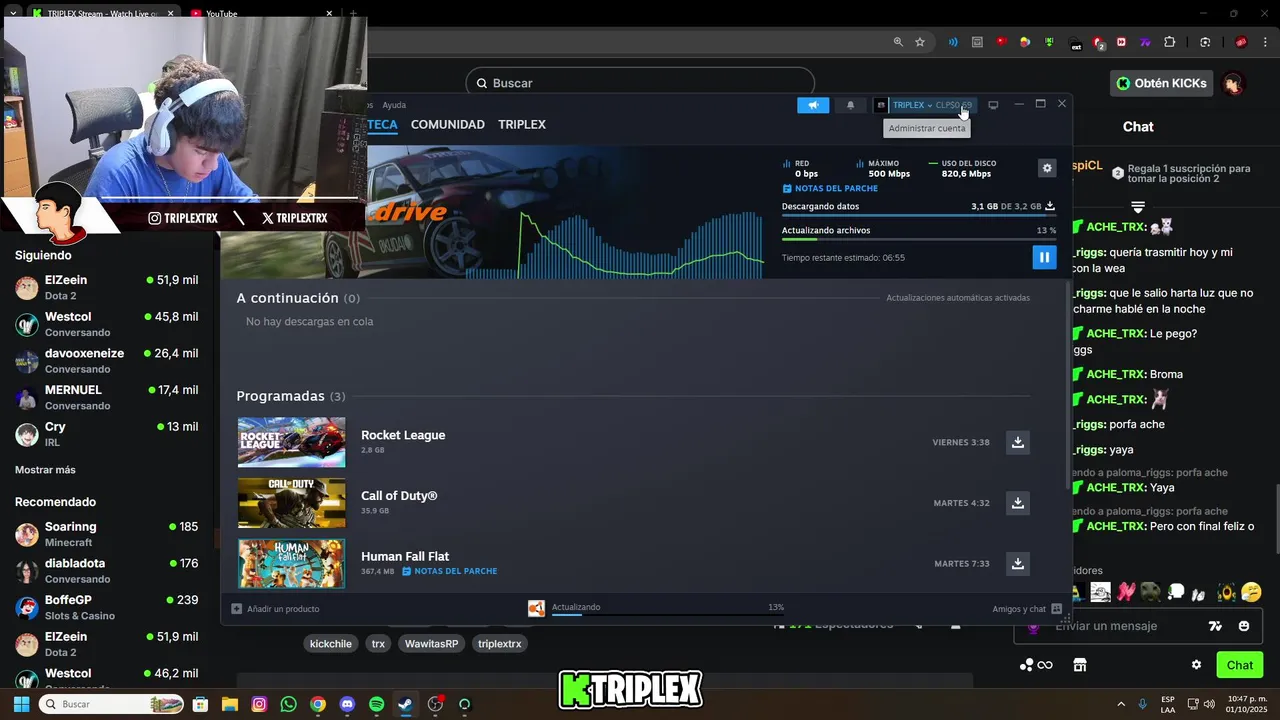The image size is (1280, 720).
Task: Switch Steam to Big Picture mode
Action: [x=993, y=105]
